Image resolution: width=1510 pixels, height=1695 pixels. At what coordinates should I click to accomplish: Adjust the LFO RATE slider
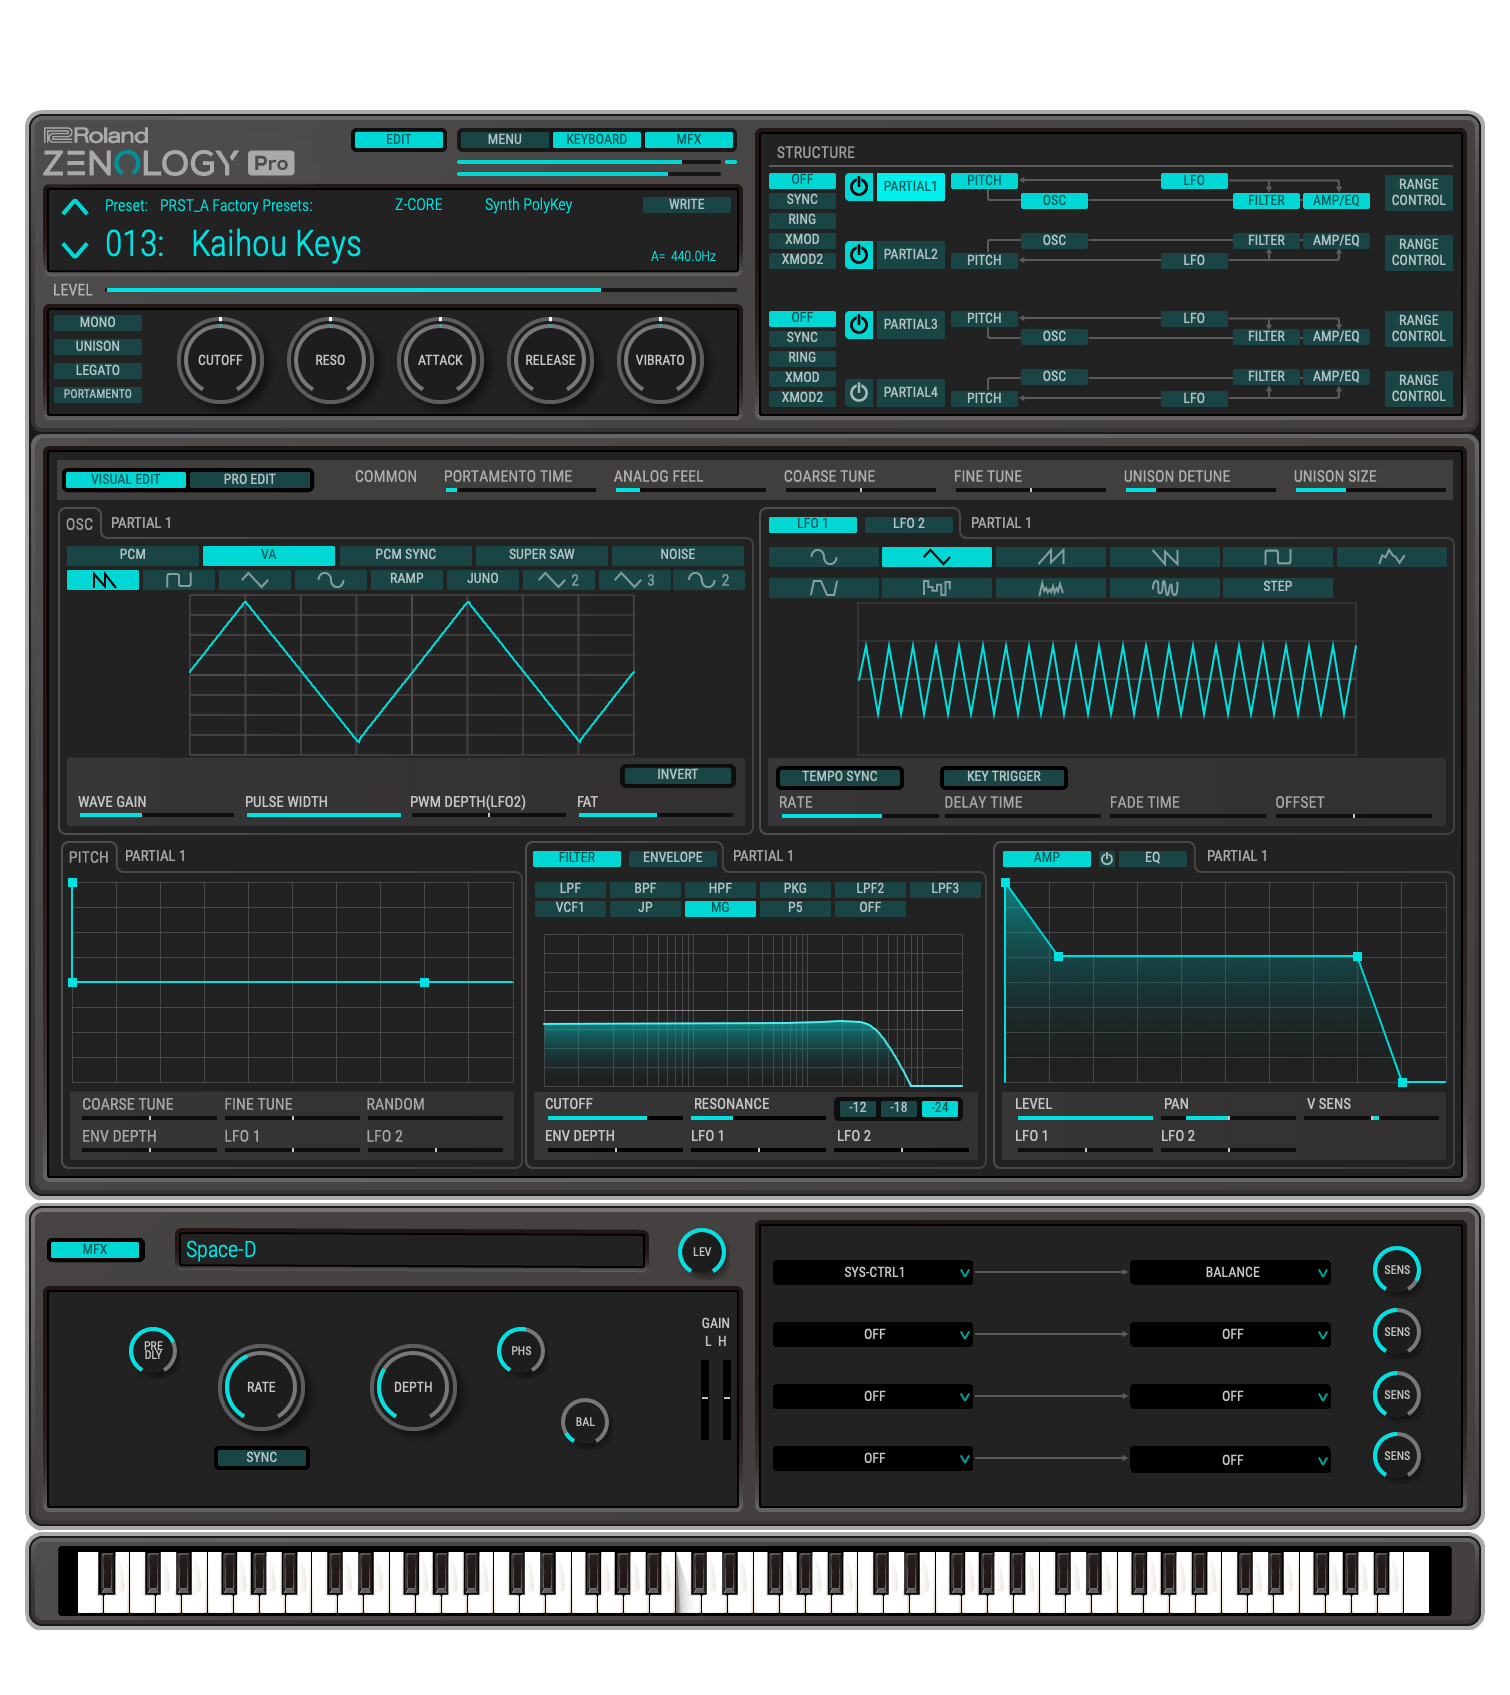pyautogui.click(x=858, y=816)
